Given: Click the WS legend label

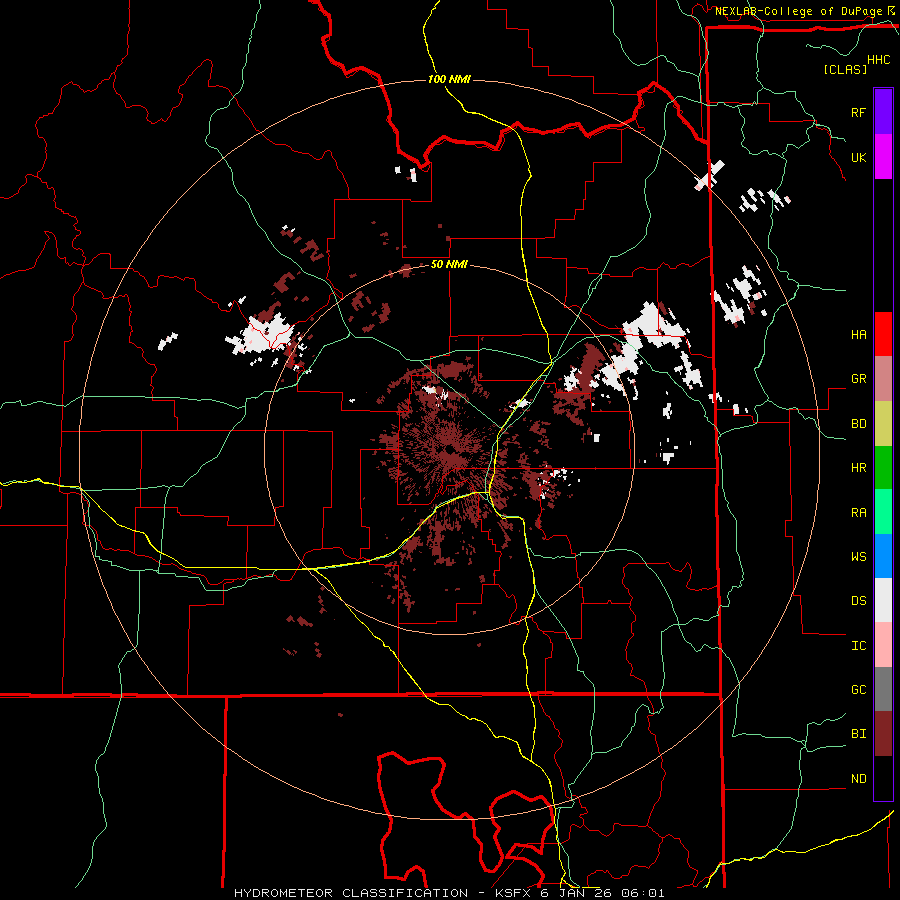Looking at the screenshot, I should (x=858, y=557).
